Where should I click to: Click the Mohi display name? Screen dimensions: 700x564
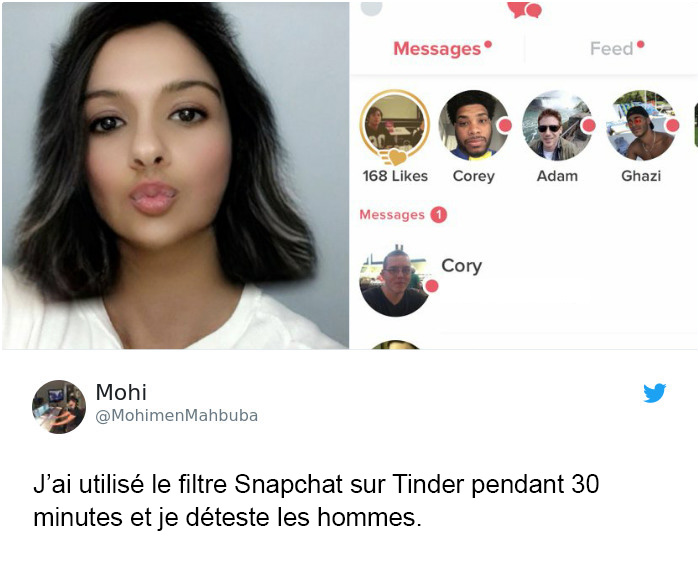(x=121, y=393)
